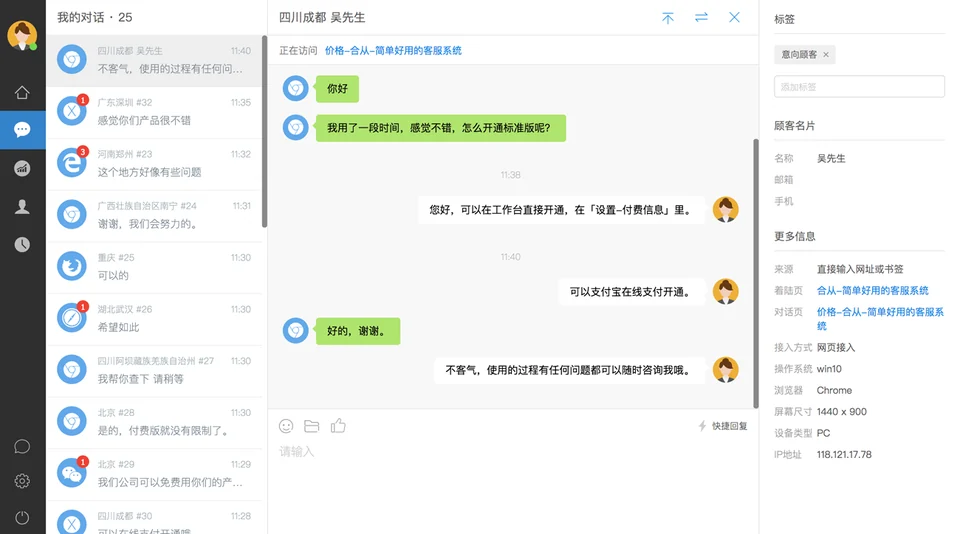Click the 添加标签 input field

[x=859, y=86]
